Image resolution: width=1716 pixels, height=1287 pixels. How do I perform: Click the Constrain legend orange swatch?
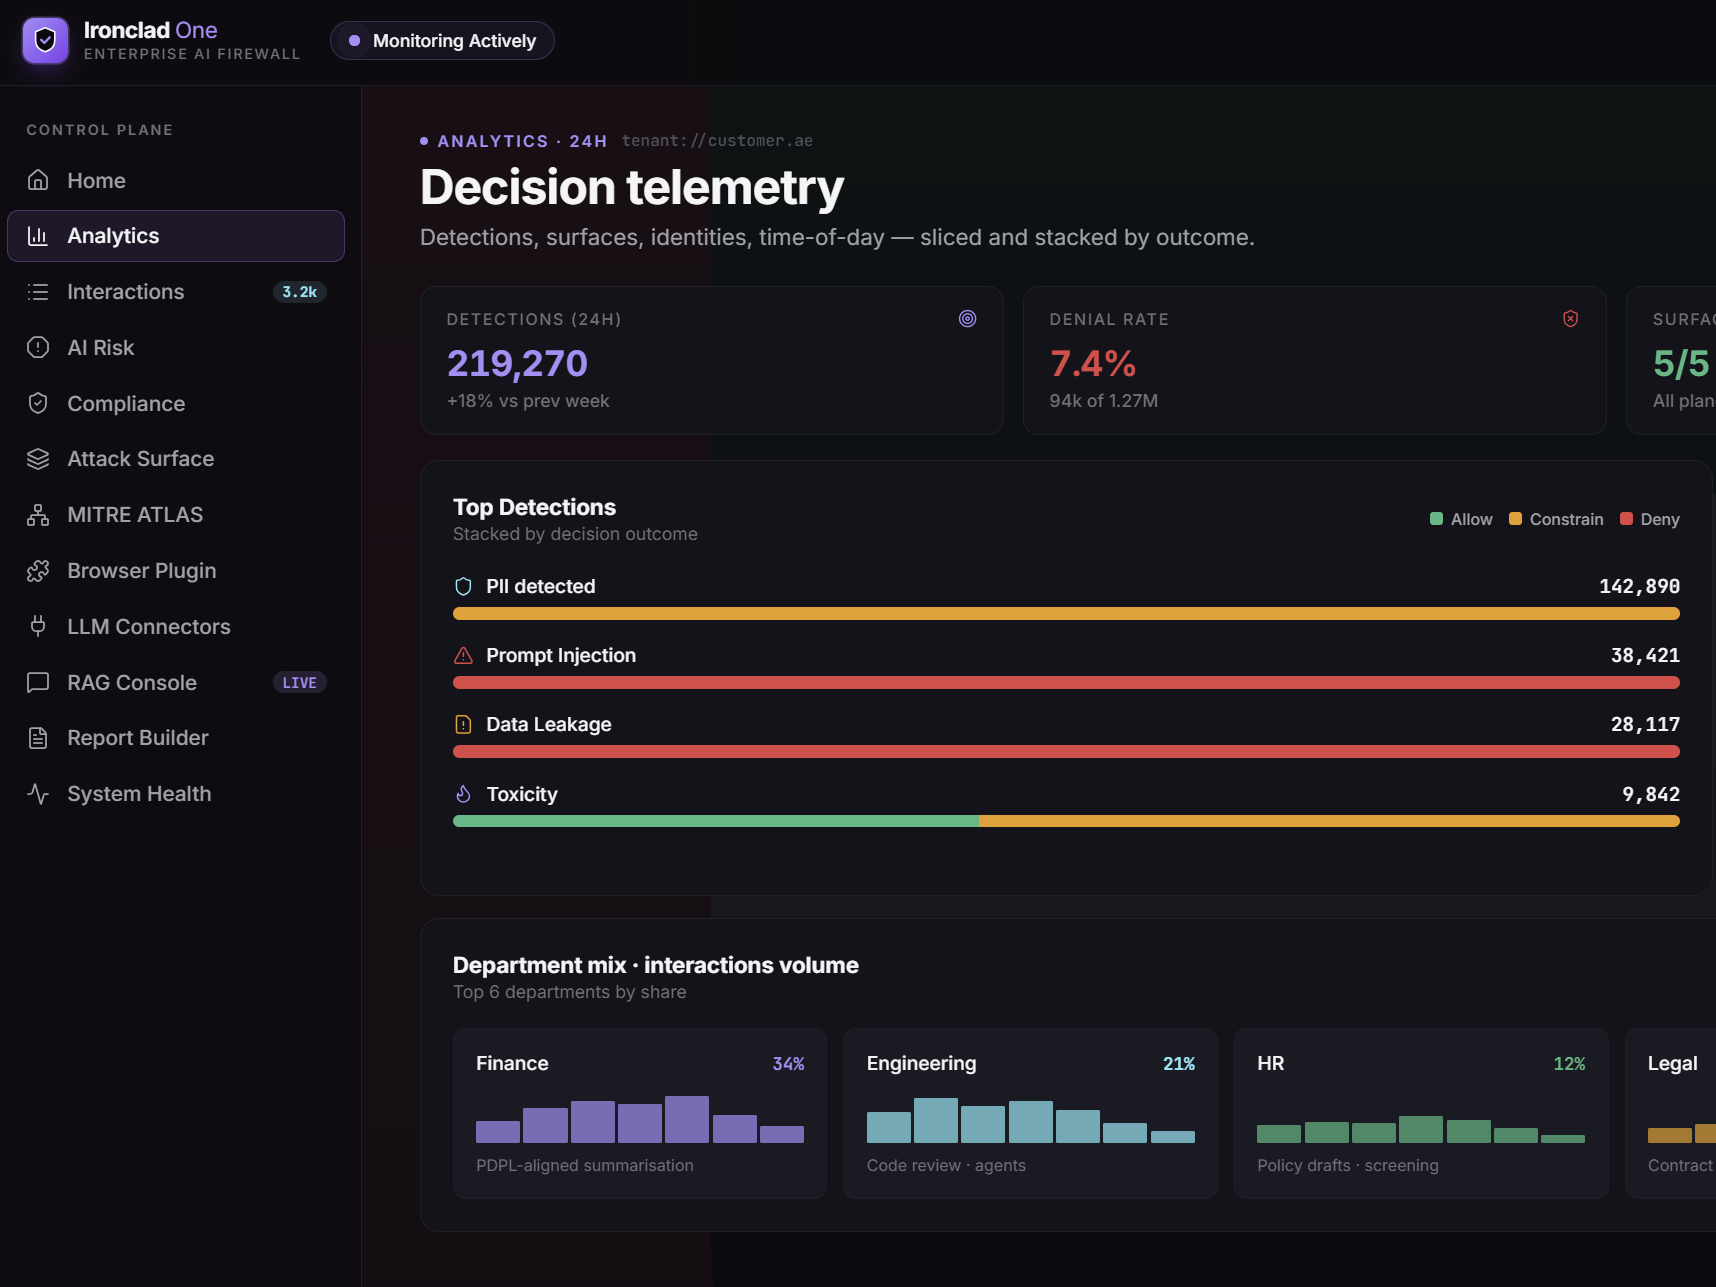coord(1515,519)
